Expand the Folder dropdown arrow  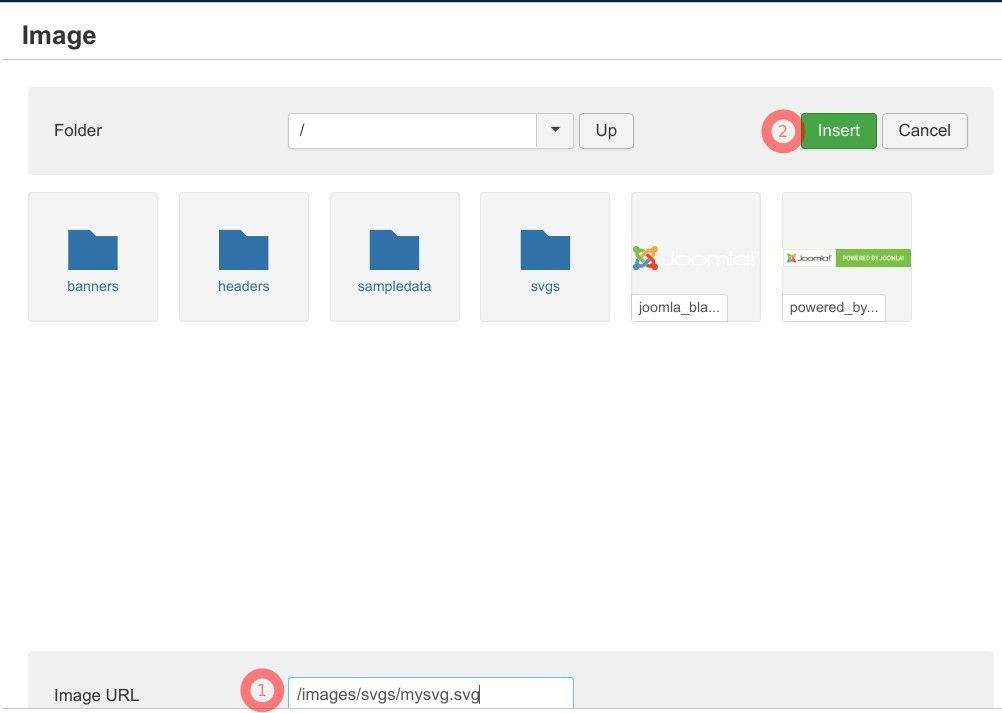pyautogui.click(x=555, y=130)
